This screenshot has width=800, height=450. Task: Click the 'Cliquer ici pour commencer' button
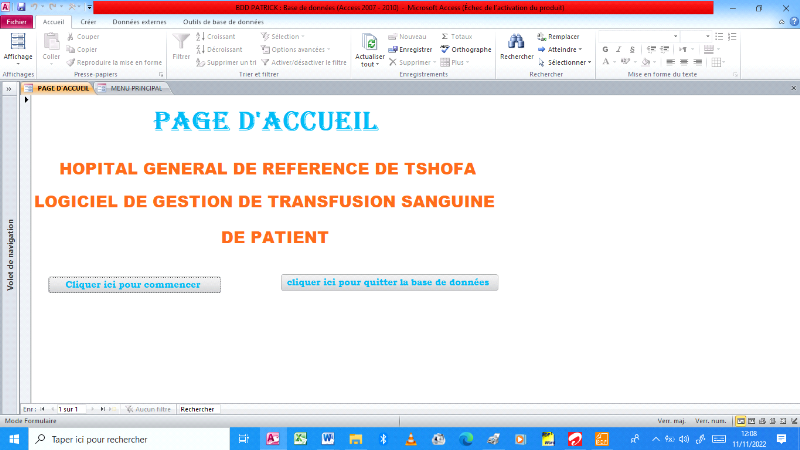[133, 285]
